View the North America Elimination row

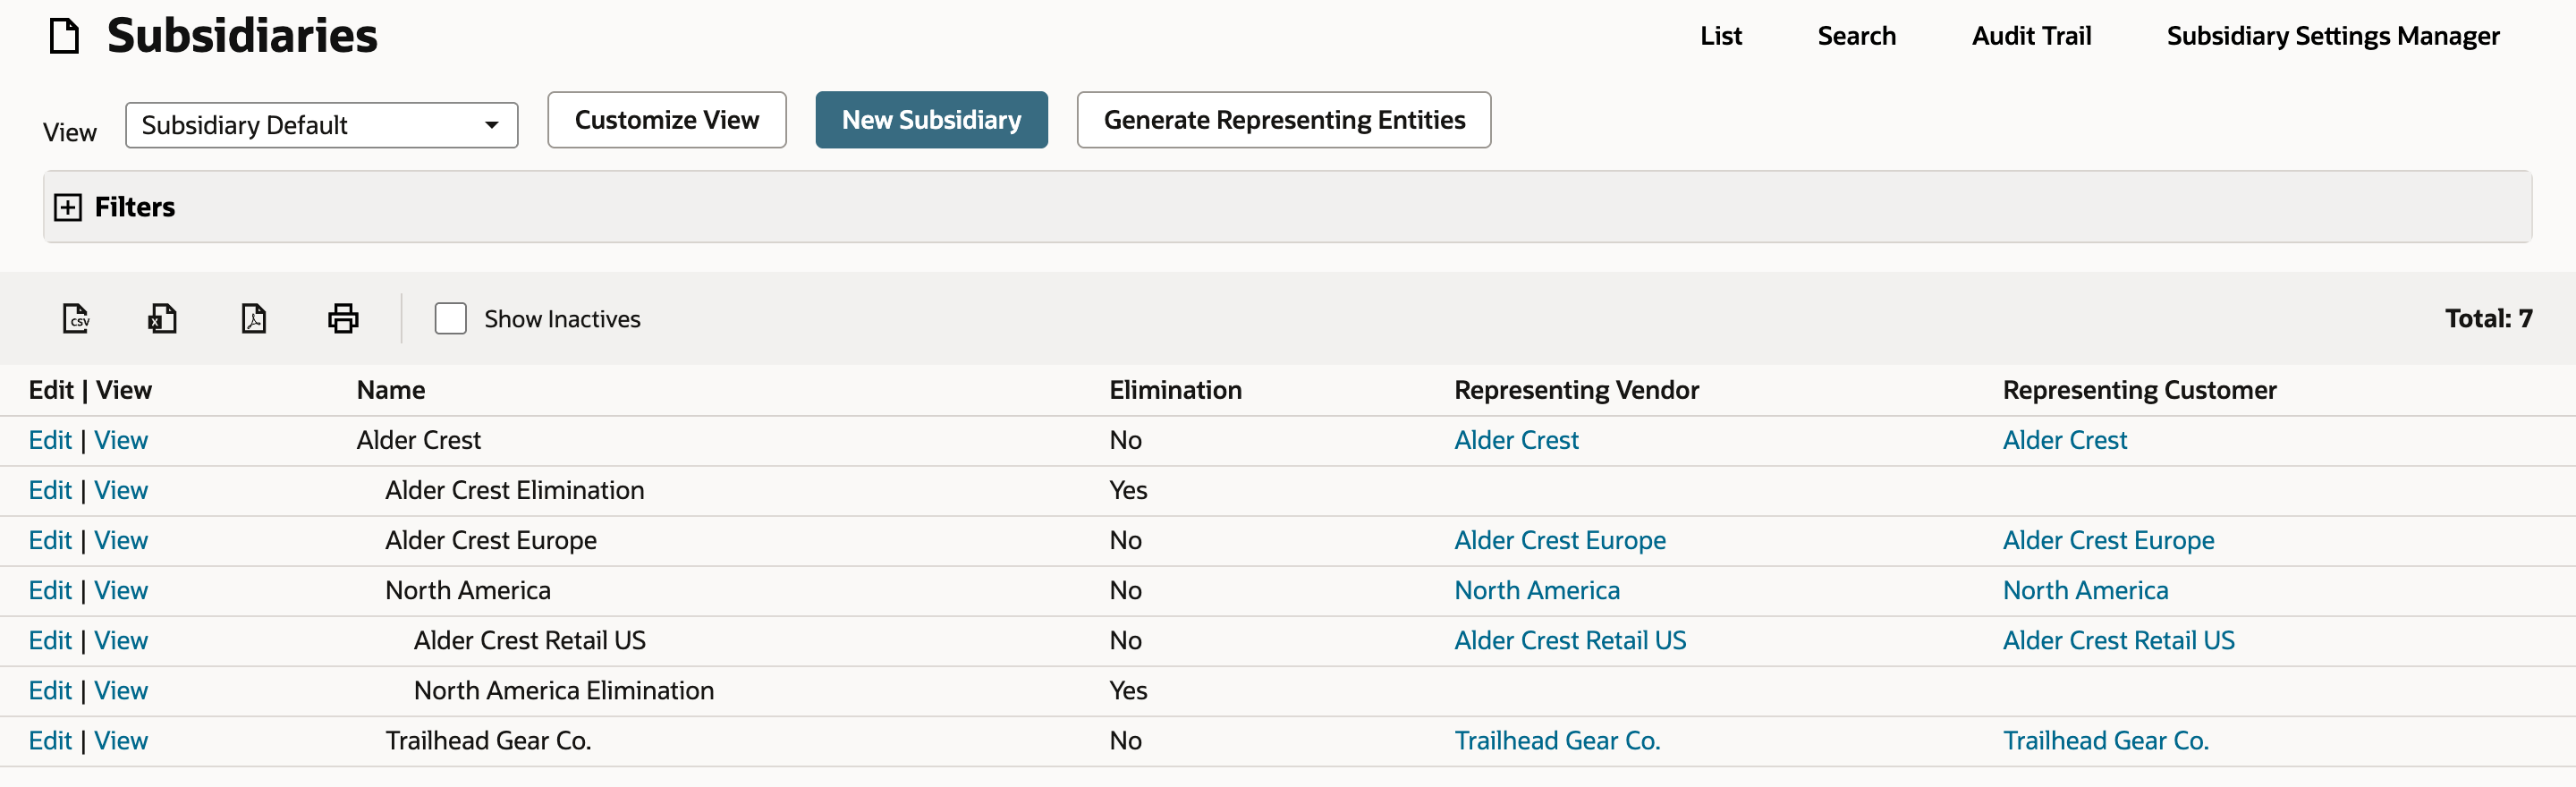tap(121, 690)
